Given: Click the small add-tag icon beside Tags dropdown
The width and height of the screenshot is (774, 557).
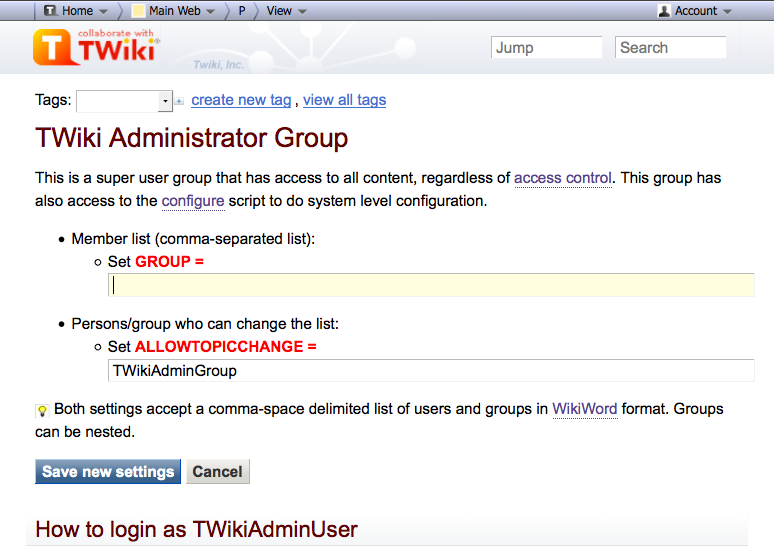Looking at the screenshot, I should [x=180, y=101].
